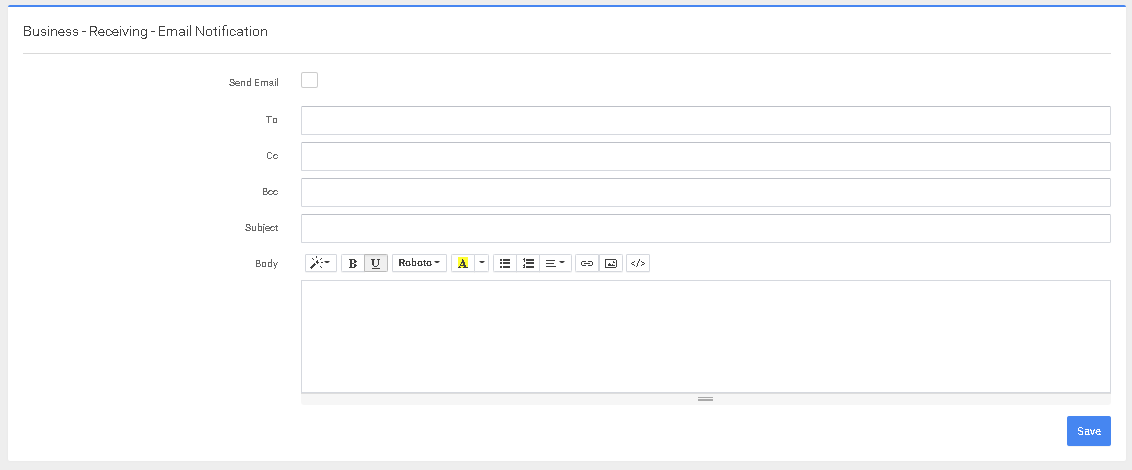Focus the Bcc recipients field
1132x470 pixels.
705,192
